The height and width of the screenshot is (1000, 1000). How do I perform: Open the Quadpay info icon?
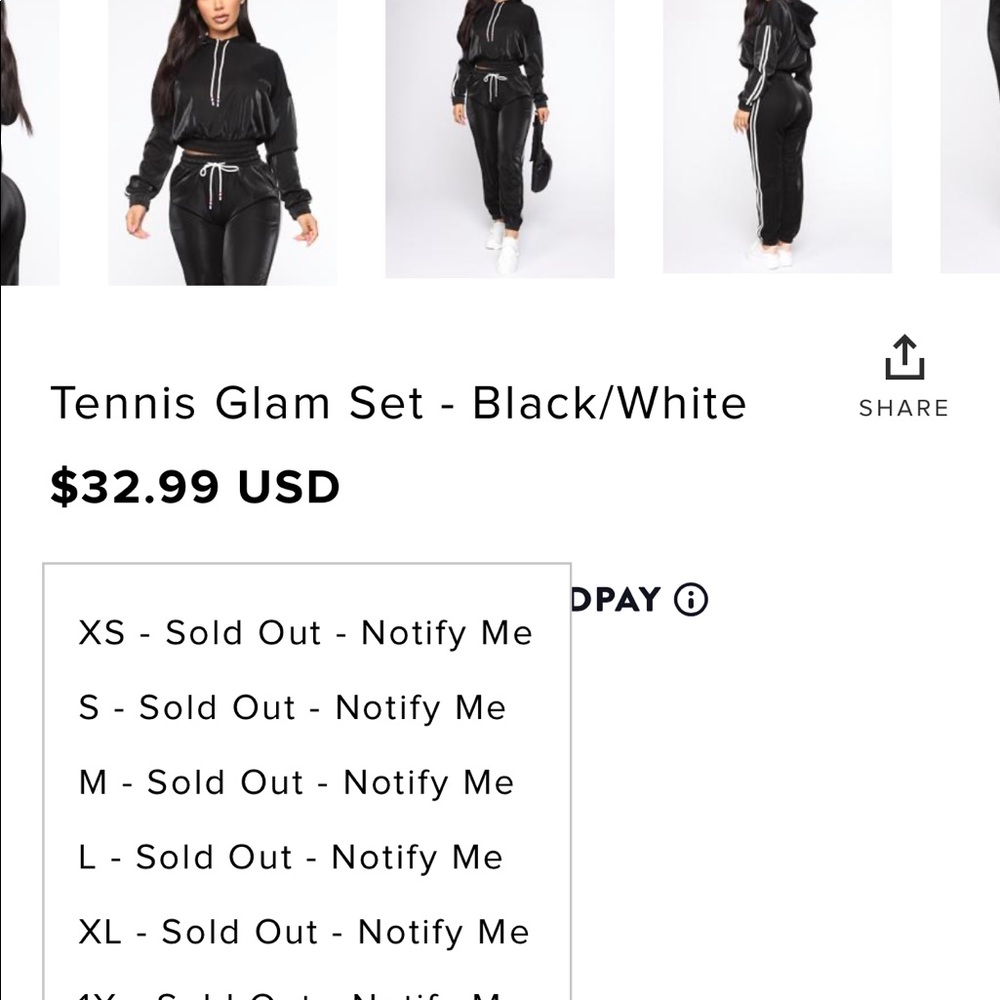(x=691, y=600)
